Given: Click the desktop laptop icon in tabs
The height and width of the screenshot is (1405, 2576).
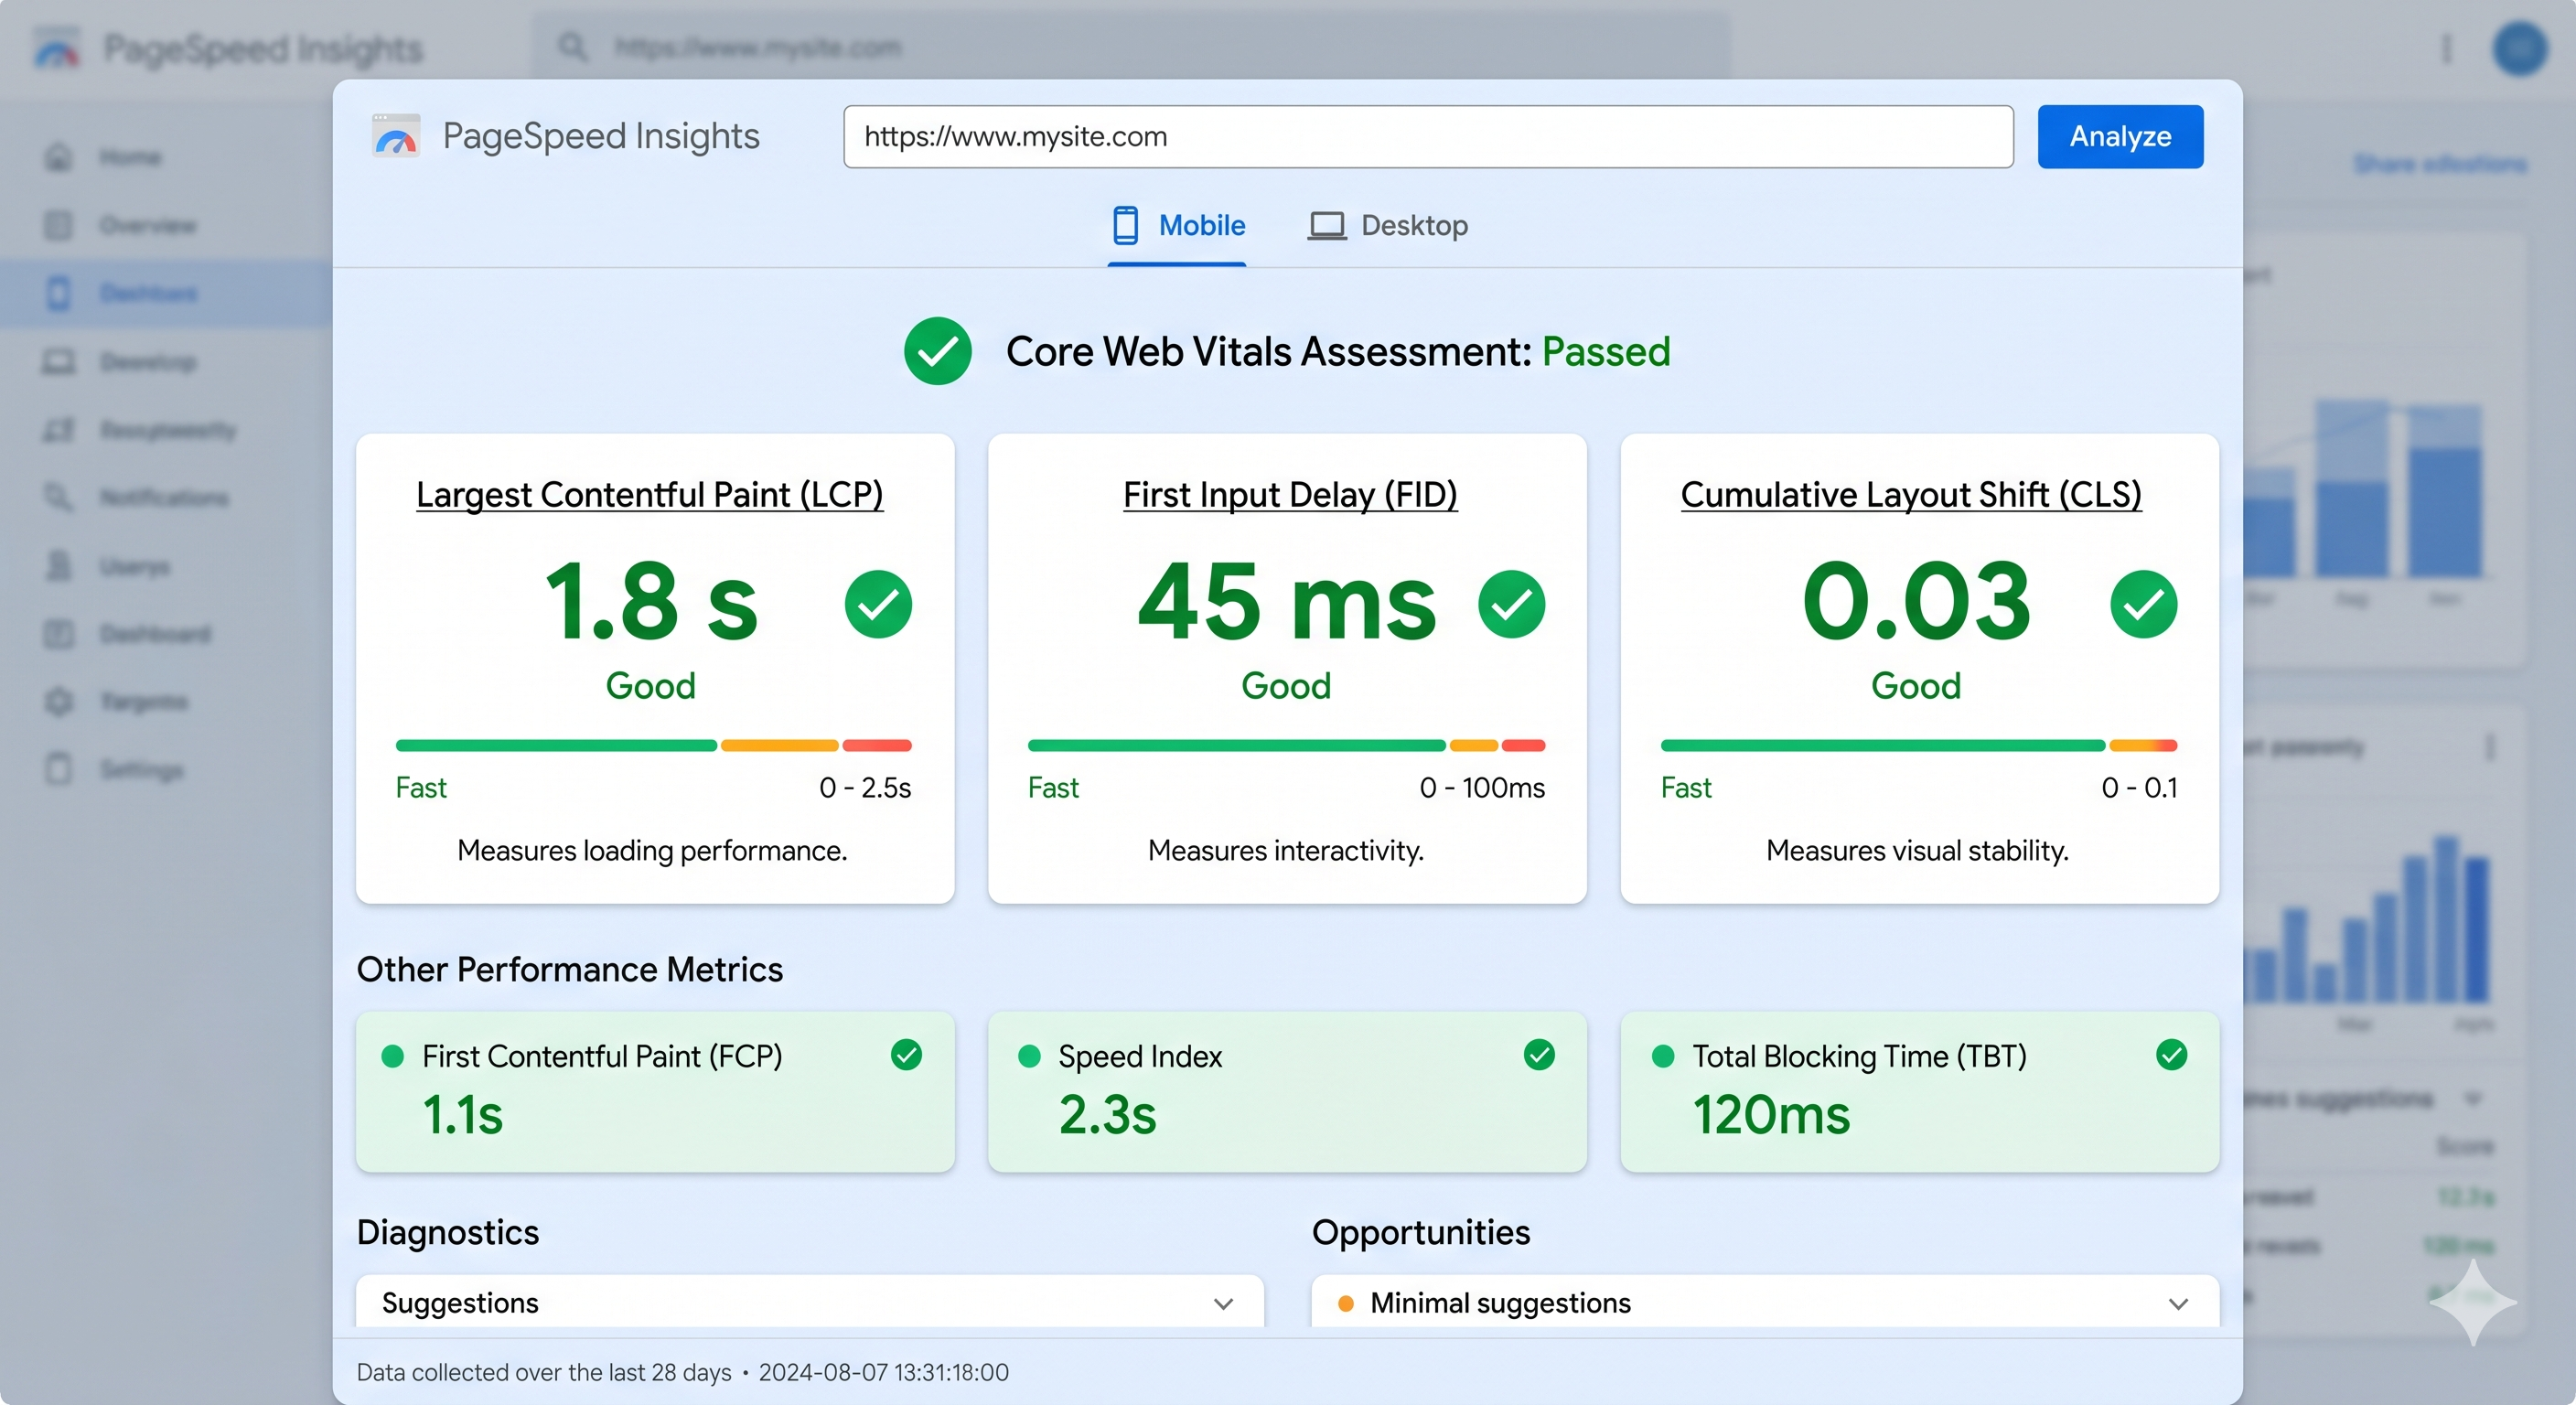Looking at the screenshot, I should (1327, 226).
